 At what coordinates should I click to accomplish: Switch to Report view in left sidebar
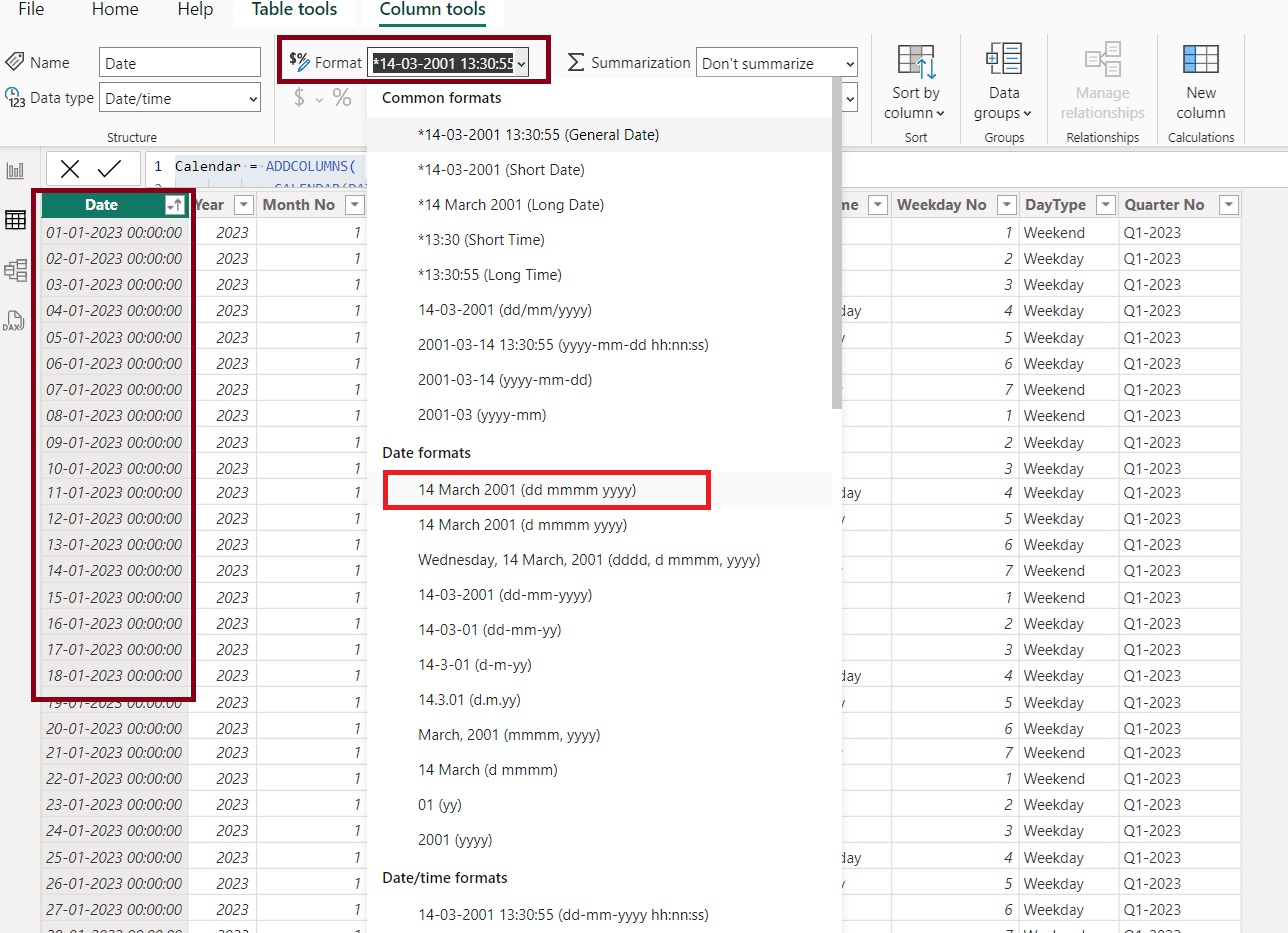[x=15, y=171]
